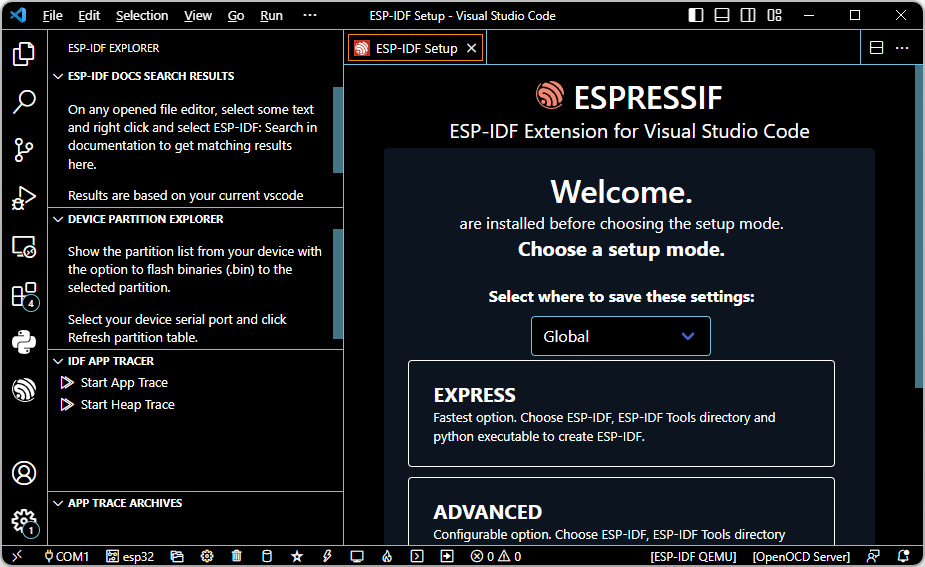
Task: Click the flash device lightning icon
Action: point(327,556)
